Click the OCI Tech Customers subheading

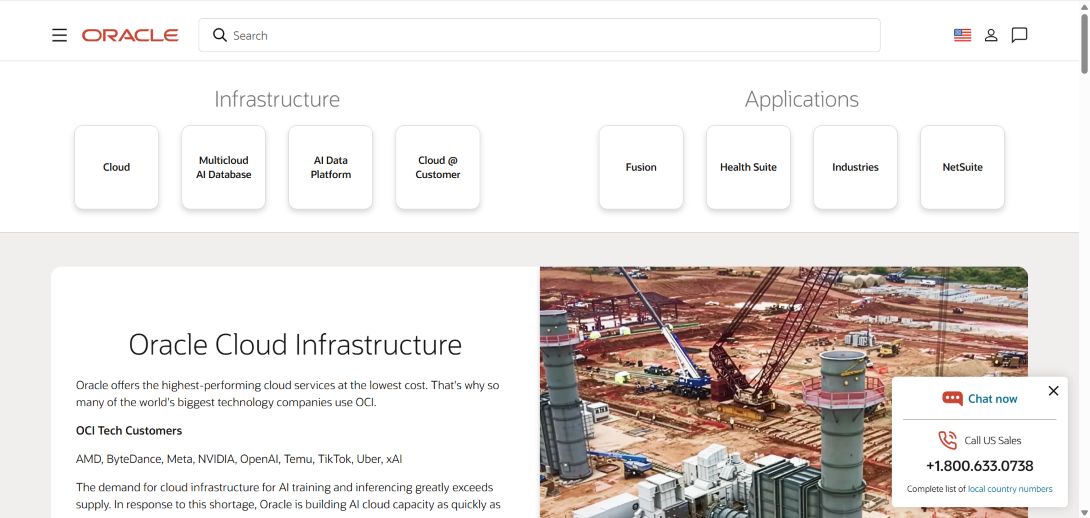(x=129, y=430)
